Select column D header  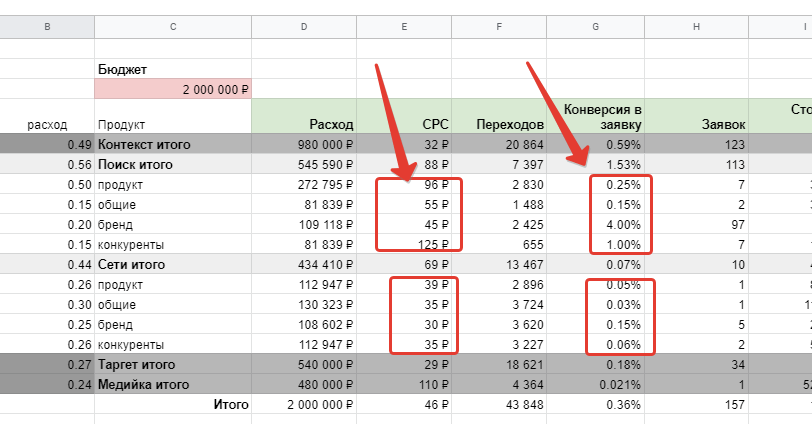(x=304, y=27)
